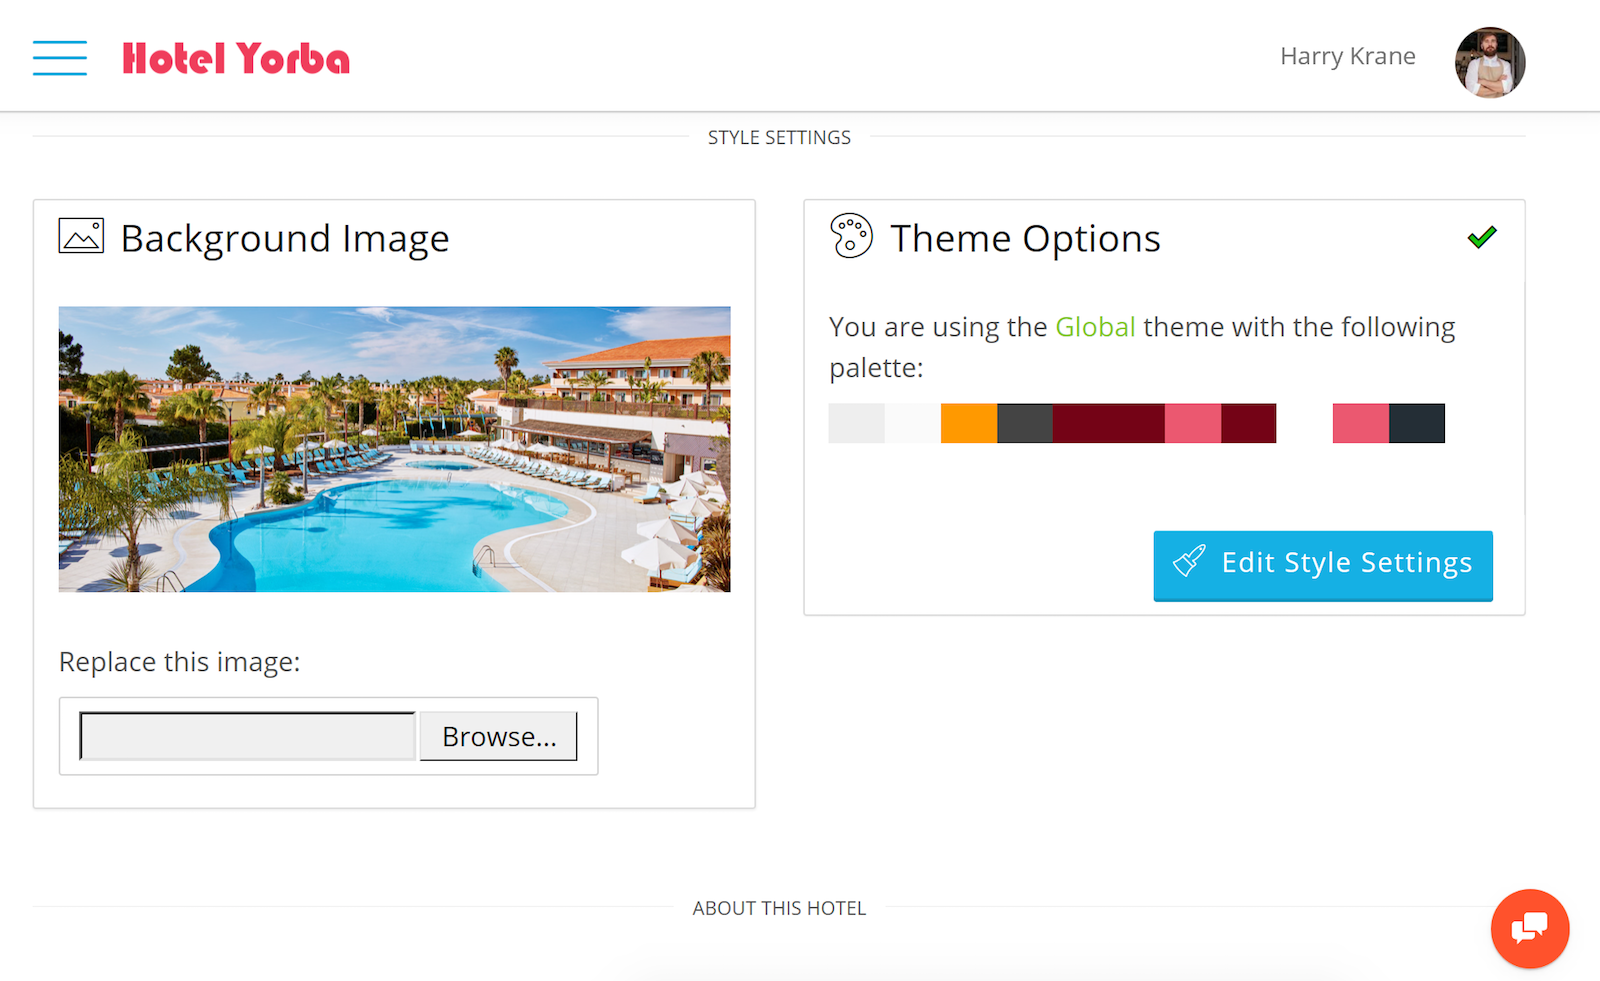Image resolution: width=1600 pixels, height=981 pixels.
Task: Select the light gray palette swatch
Action: tap(857, 423)
